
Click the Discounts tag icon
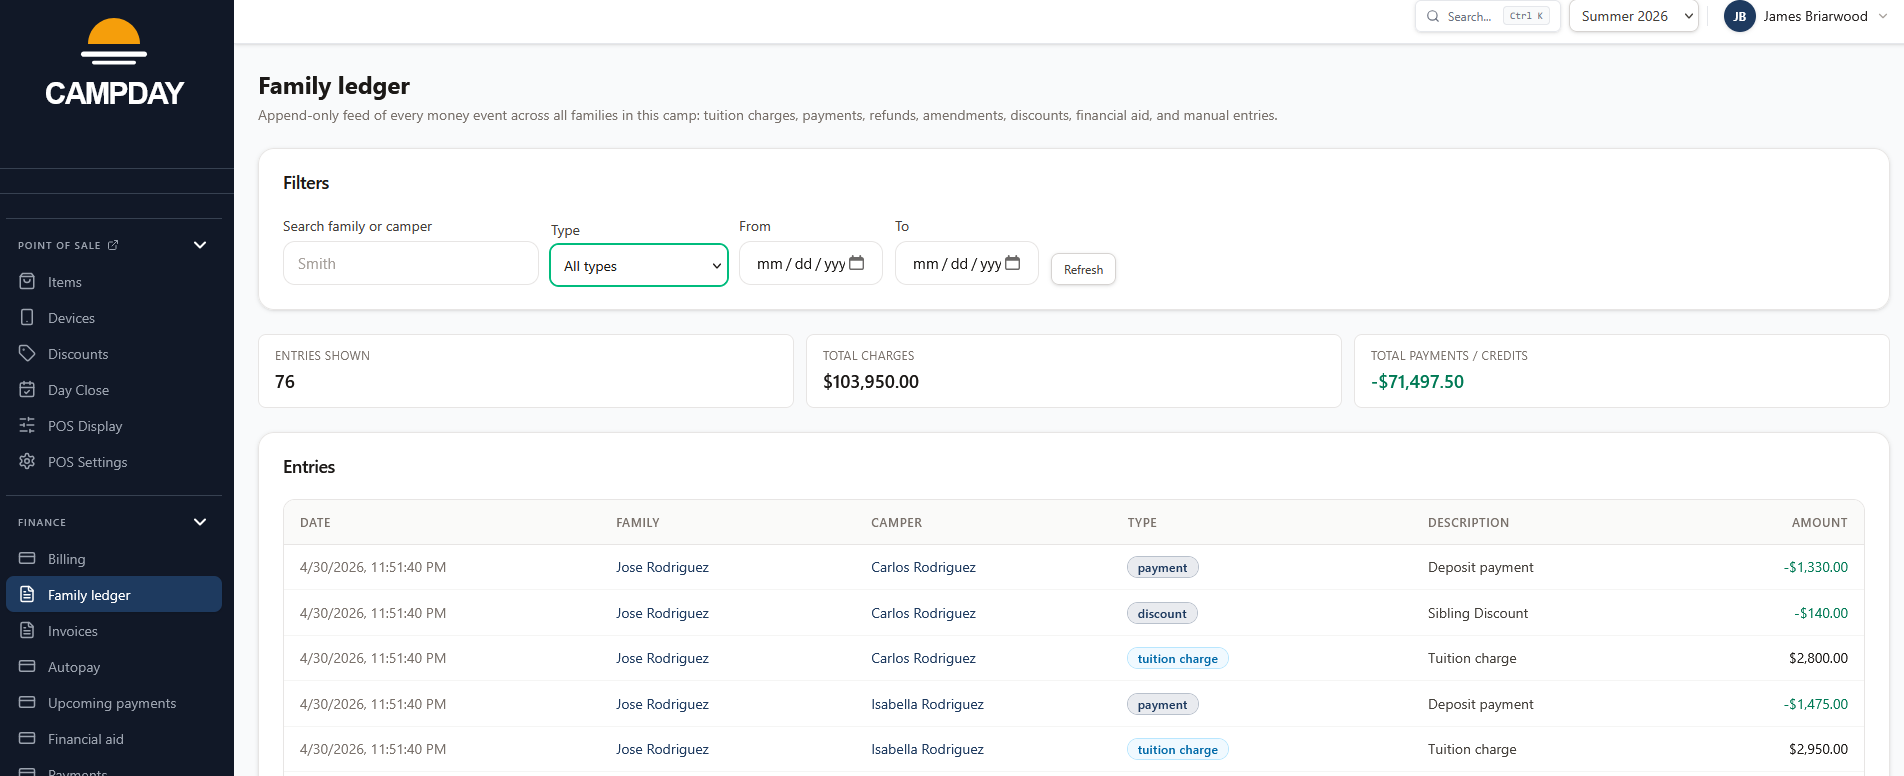pos(27,354)
